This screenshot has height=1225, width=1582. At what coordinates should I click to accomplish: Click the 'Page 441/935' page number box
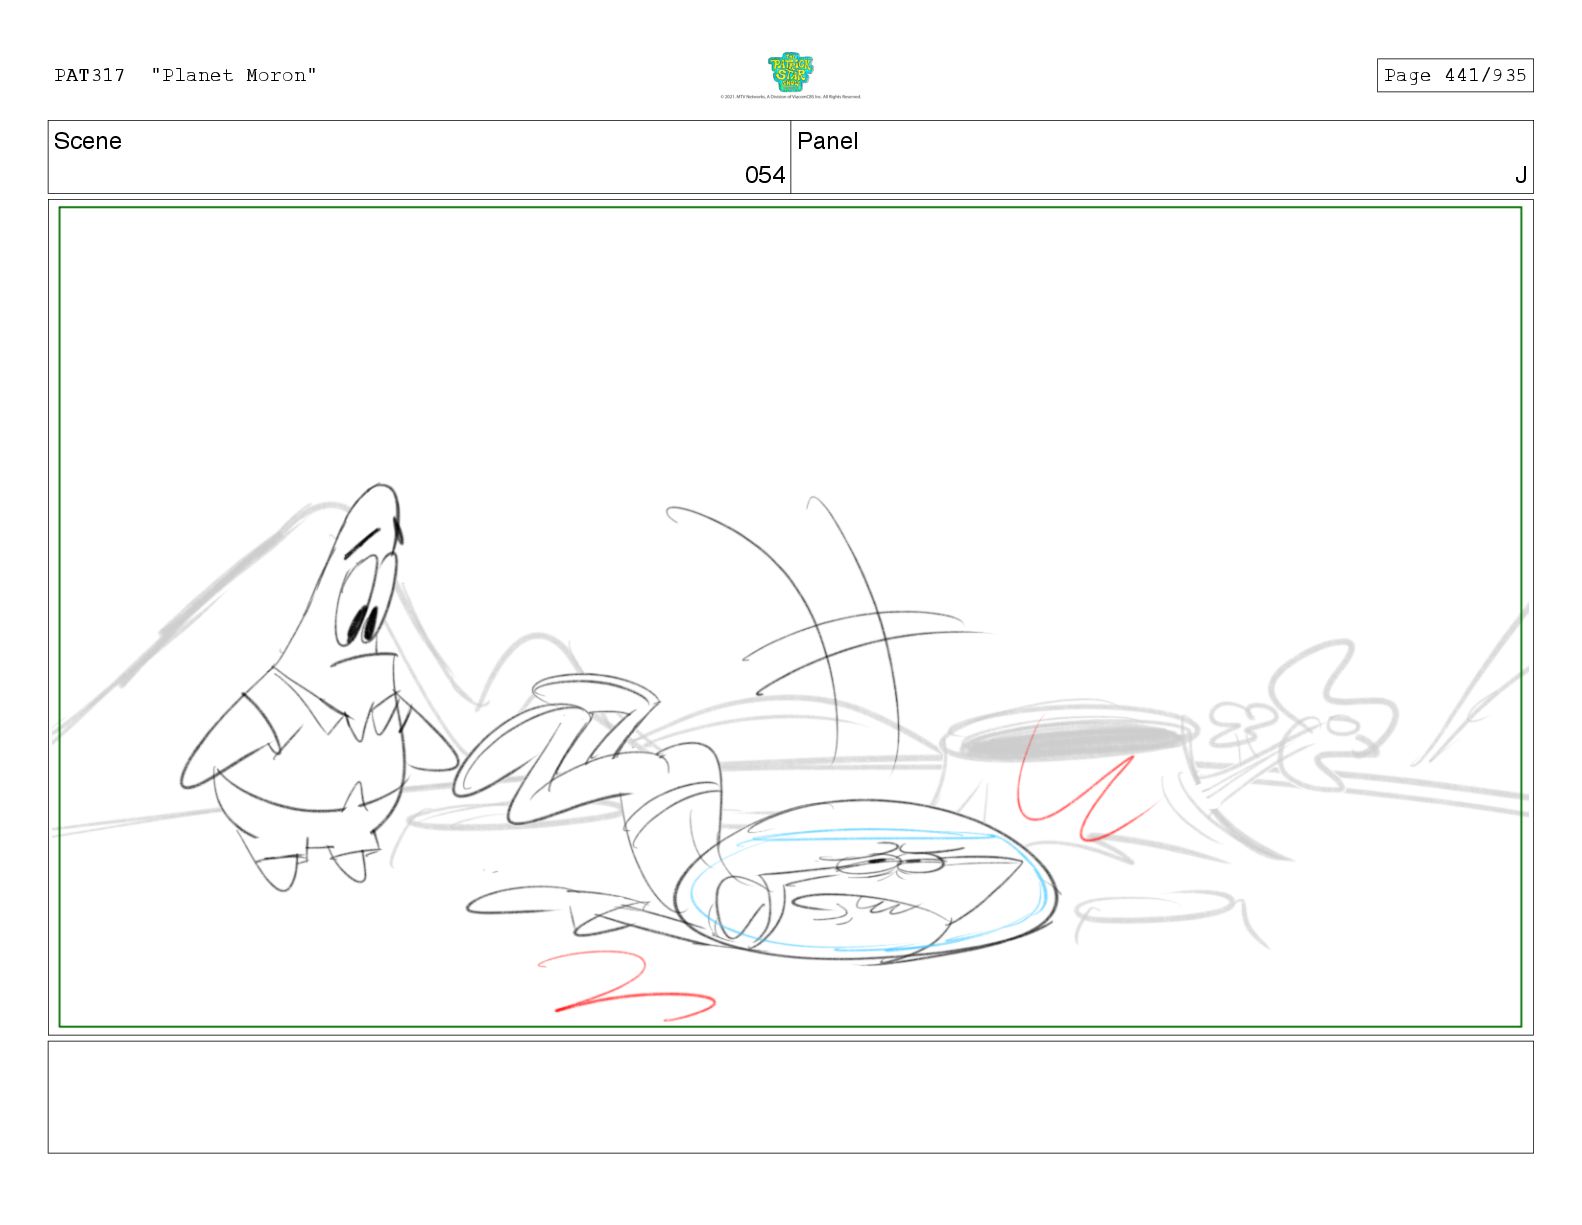1455,75
